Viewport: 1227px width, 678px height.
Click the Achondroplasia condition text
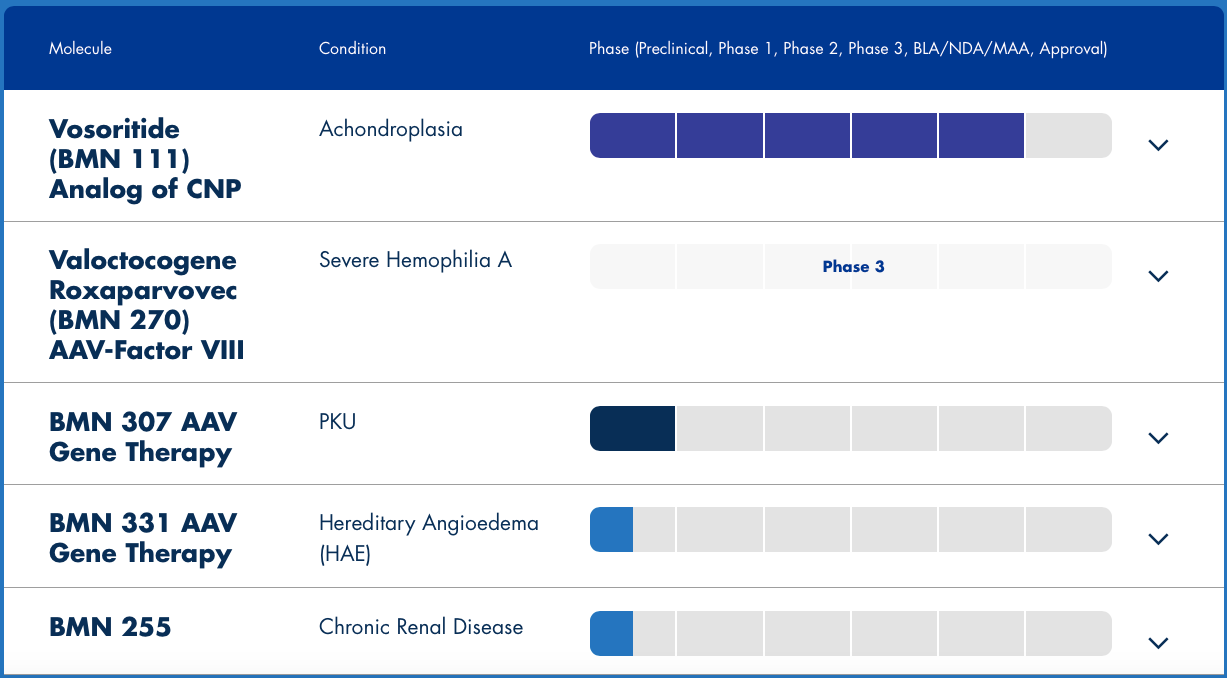pos(391,129)
